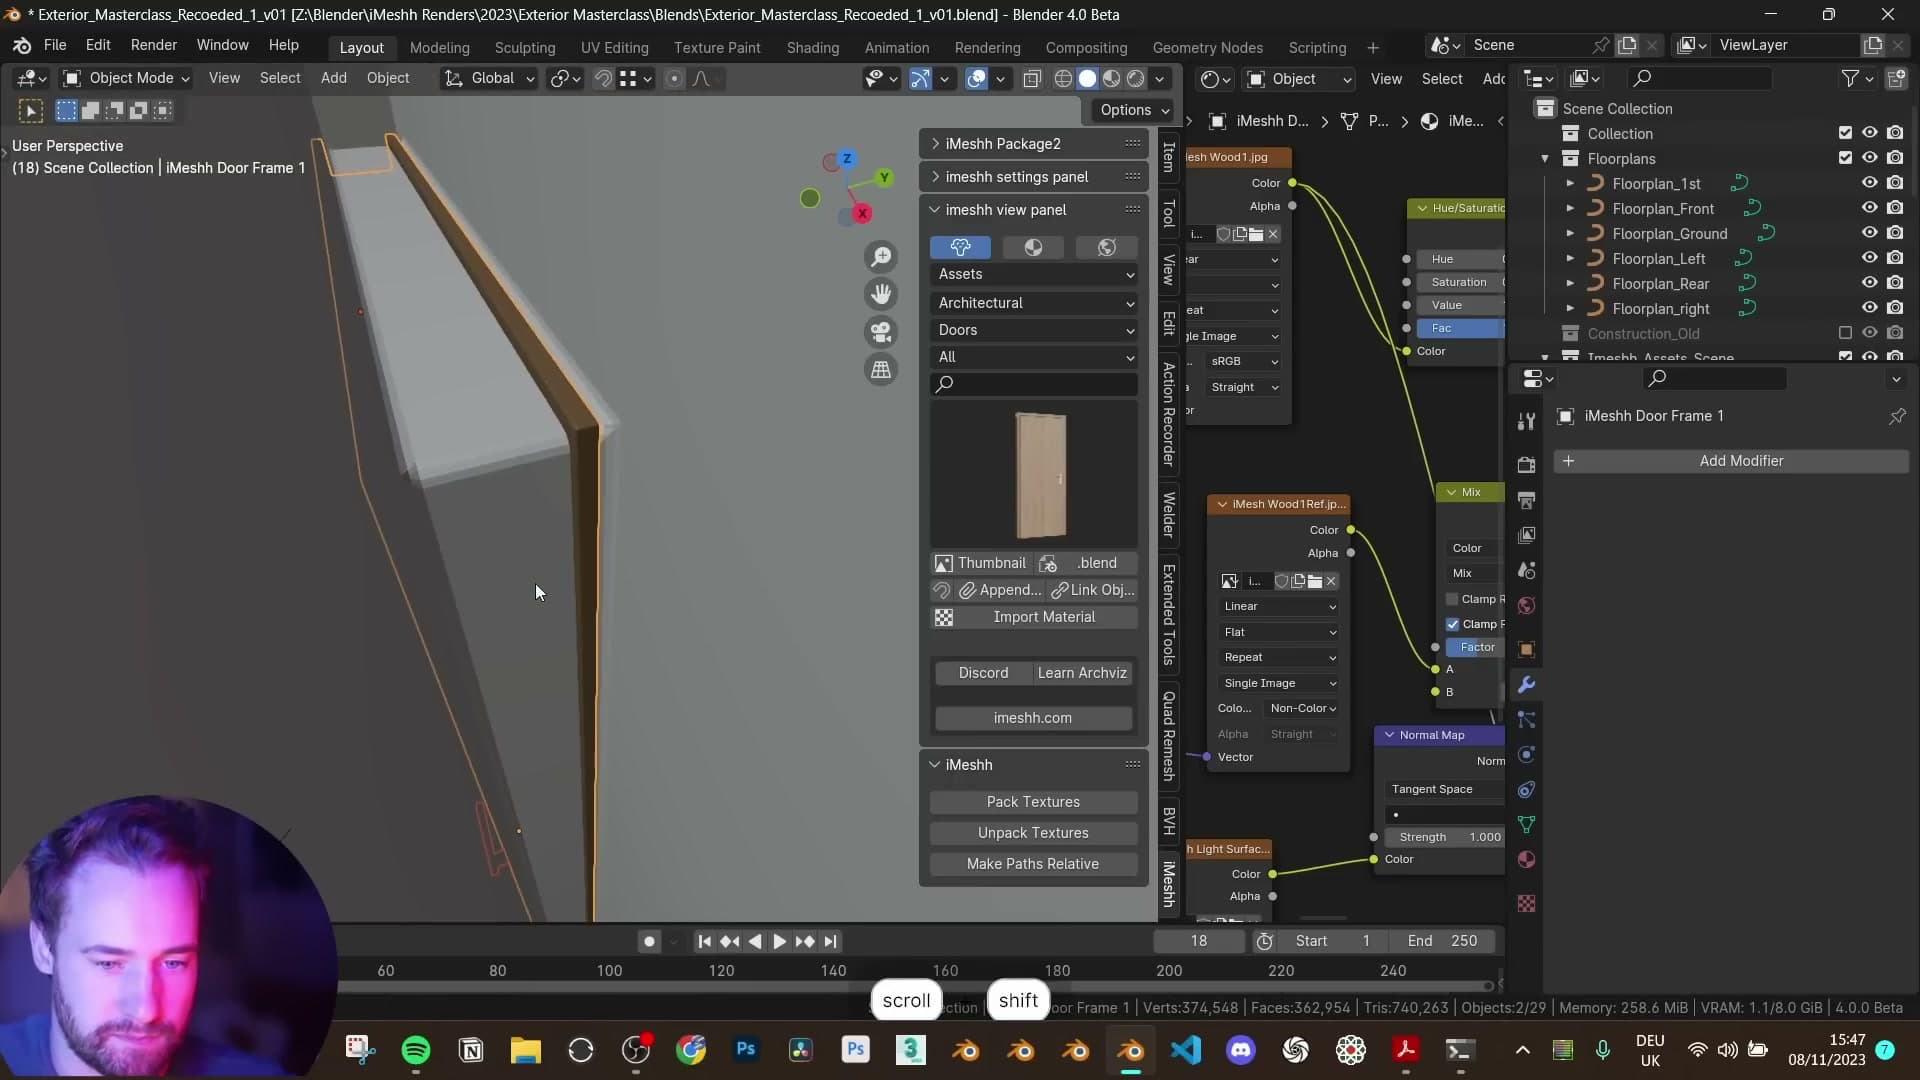Image resolution: width=1920 pixels, height=1080 pixels.
Task: Hide Floorplan_Ground in viewport
Action: [1869, 233]
